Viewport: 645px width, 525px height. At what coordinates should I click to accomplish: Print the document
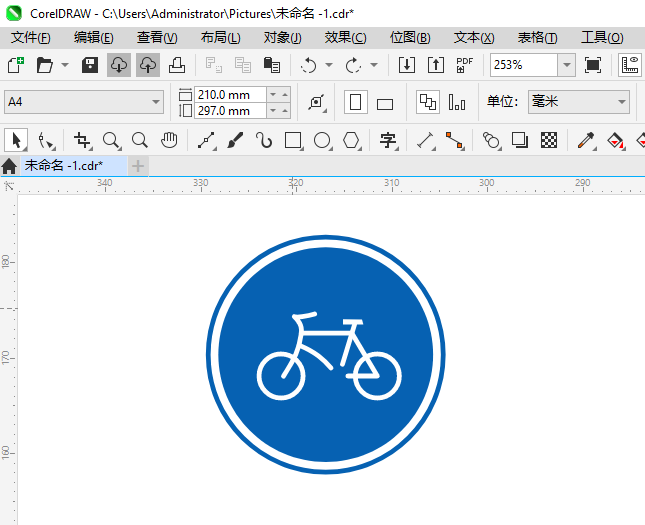177,65
